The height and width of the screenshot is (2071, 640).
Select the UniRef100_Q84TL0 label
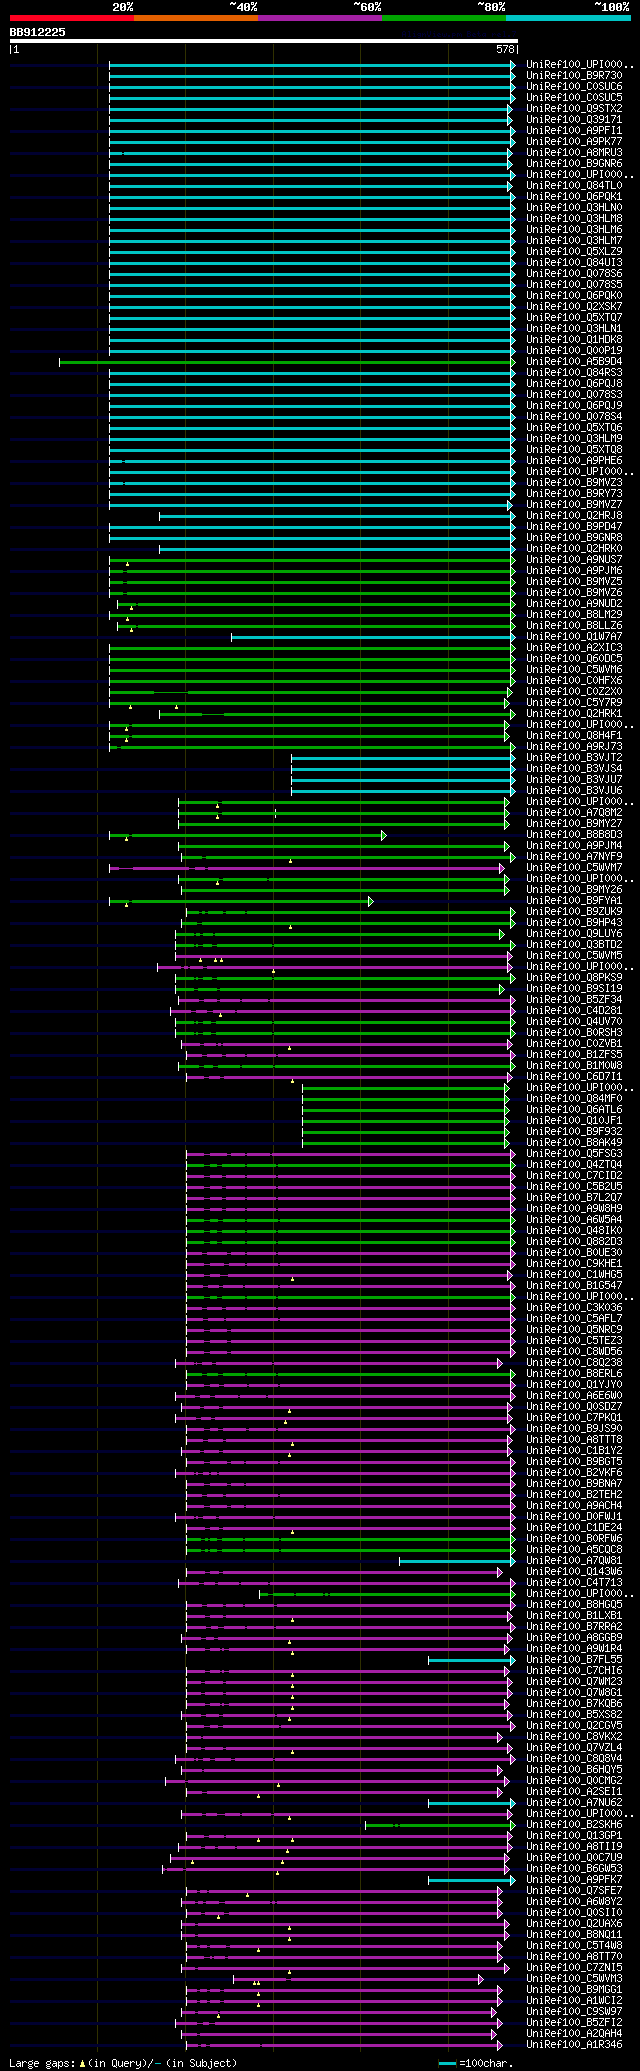[x=574, y=185]
